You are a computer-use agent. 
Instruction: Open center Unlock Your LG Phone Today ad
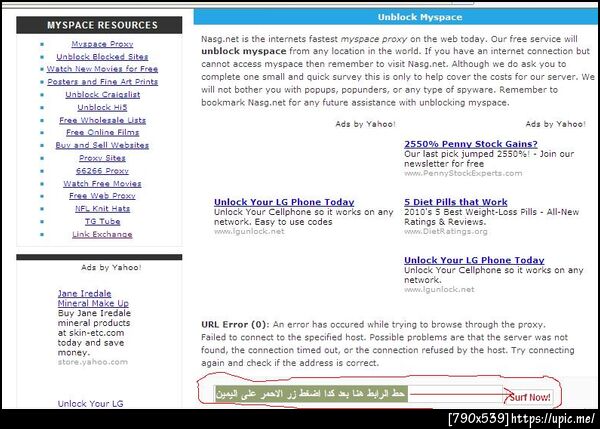click(x=284, y=202)
